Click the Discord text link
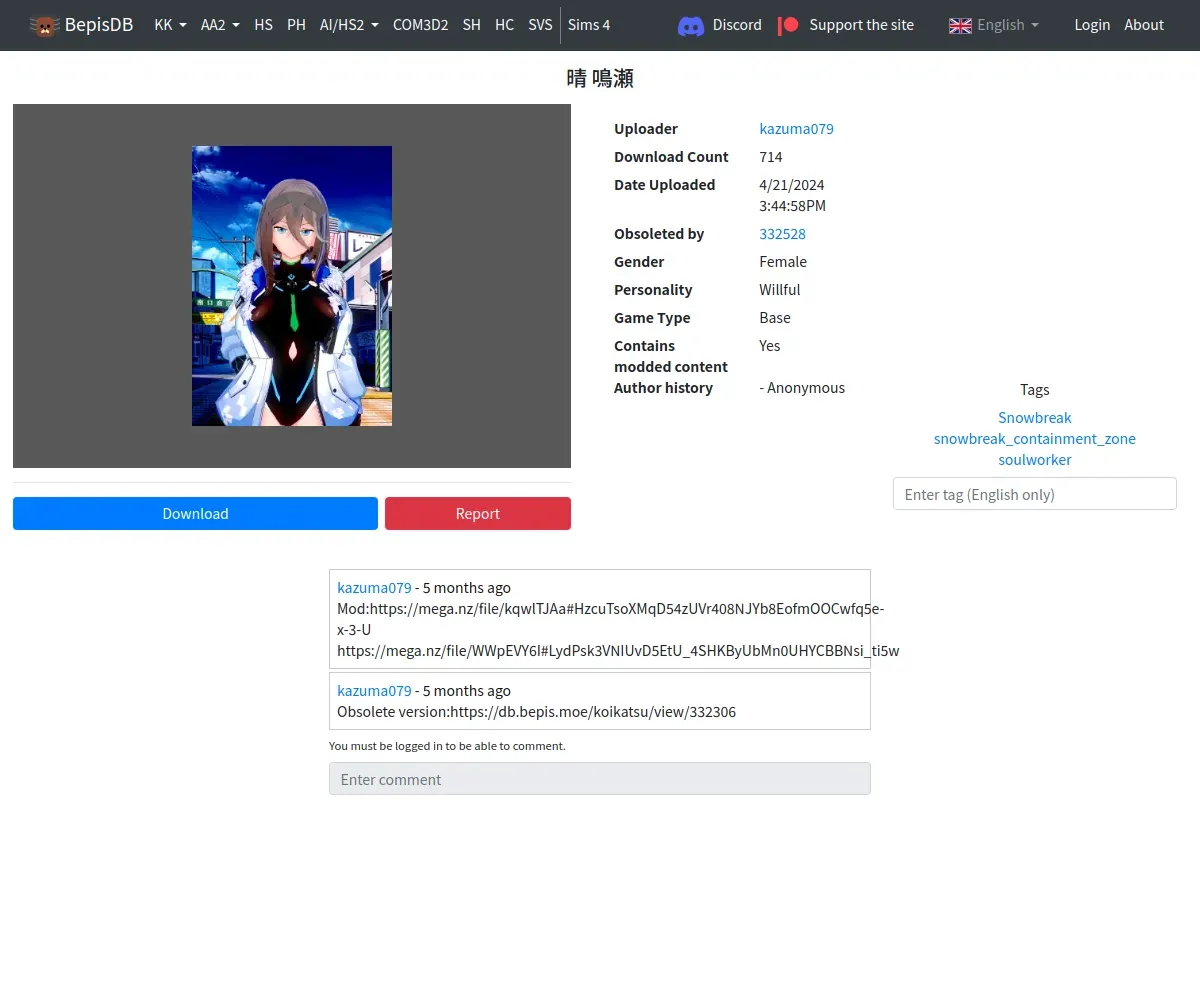 pyautogui.click(x=737, y=25)
